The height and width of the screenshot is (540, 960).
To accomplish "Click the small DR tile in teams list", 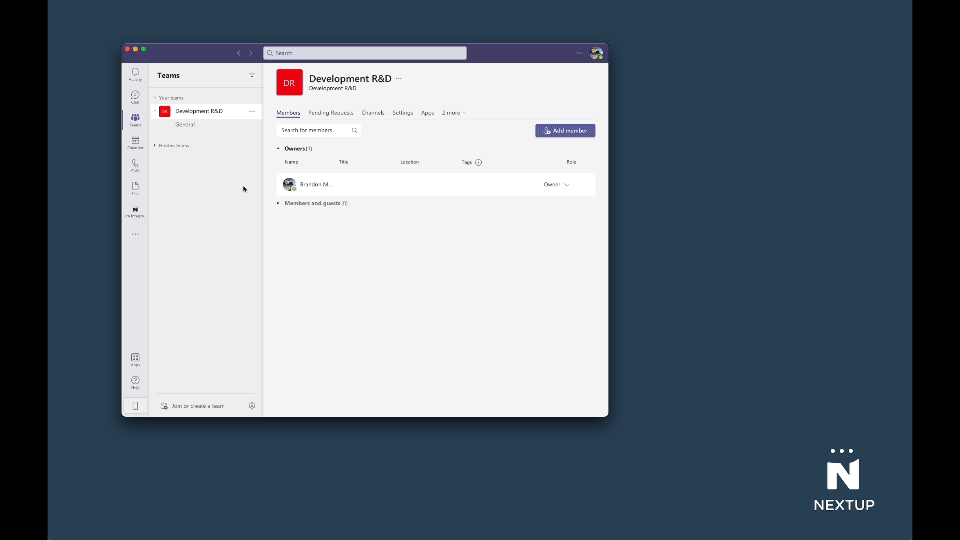I will pos(165,111).
